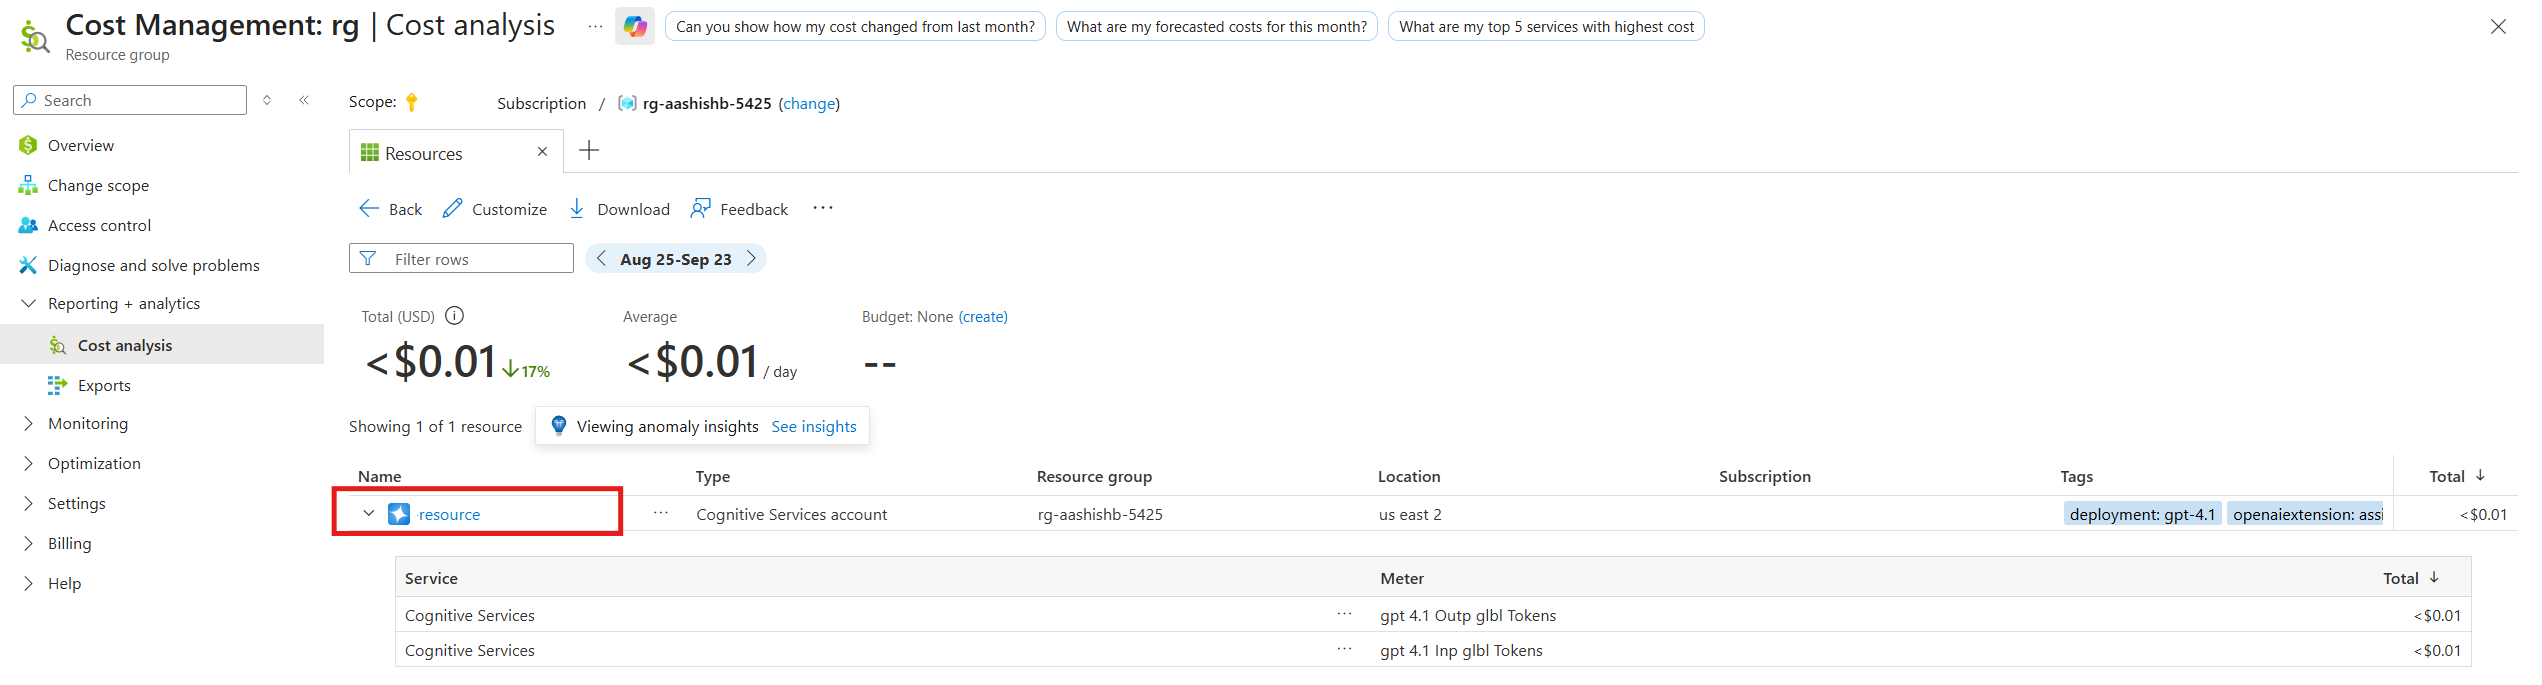Expand the resource row chevron

click(368, 512)
